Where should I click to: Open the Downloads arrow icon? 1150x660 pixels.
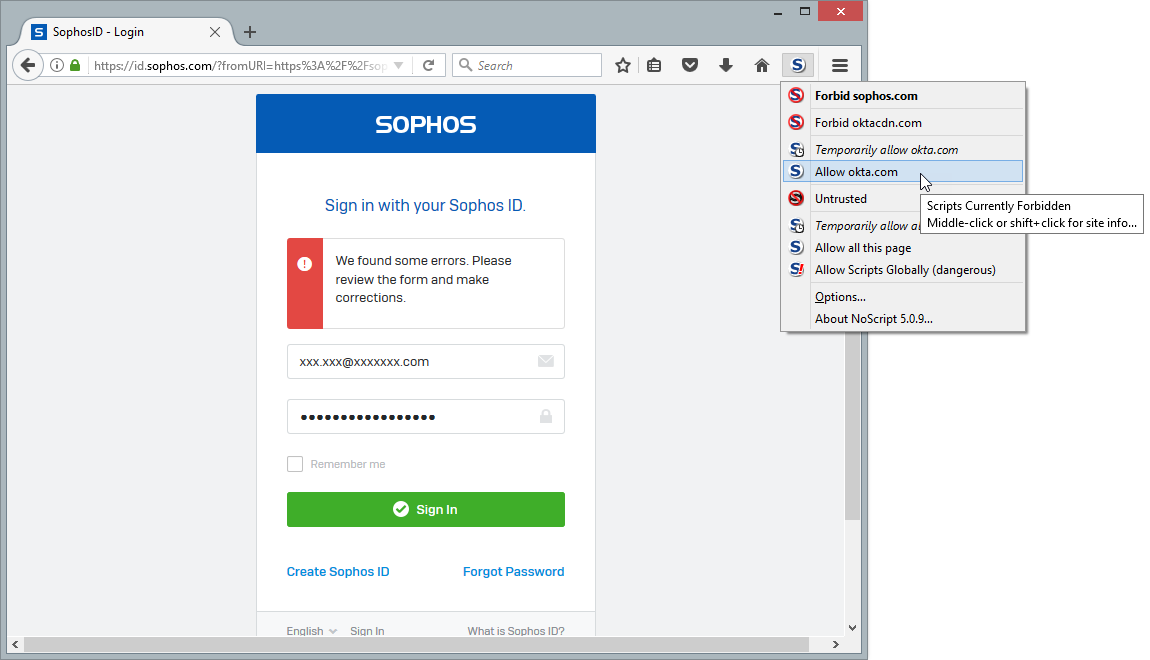pyautogui.click(x=726, y=65)
